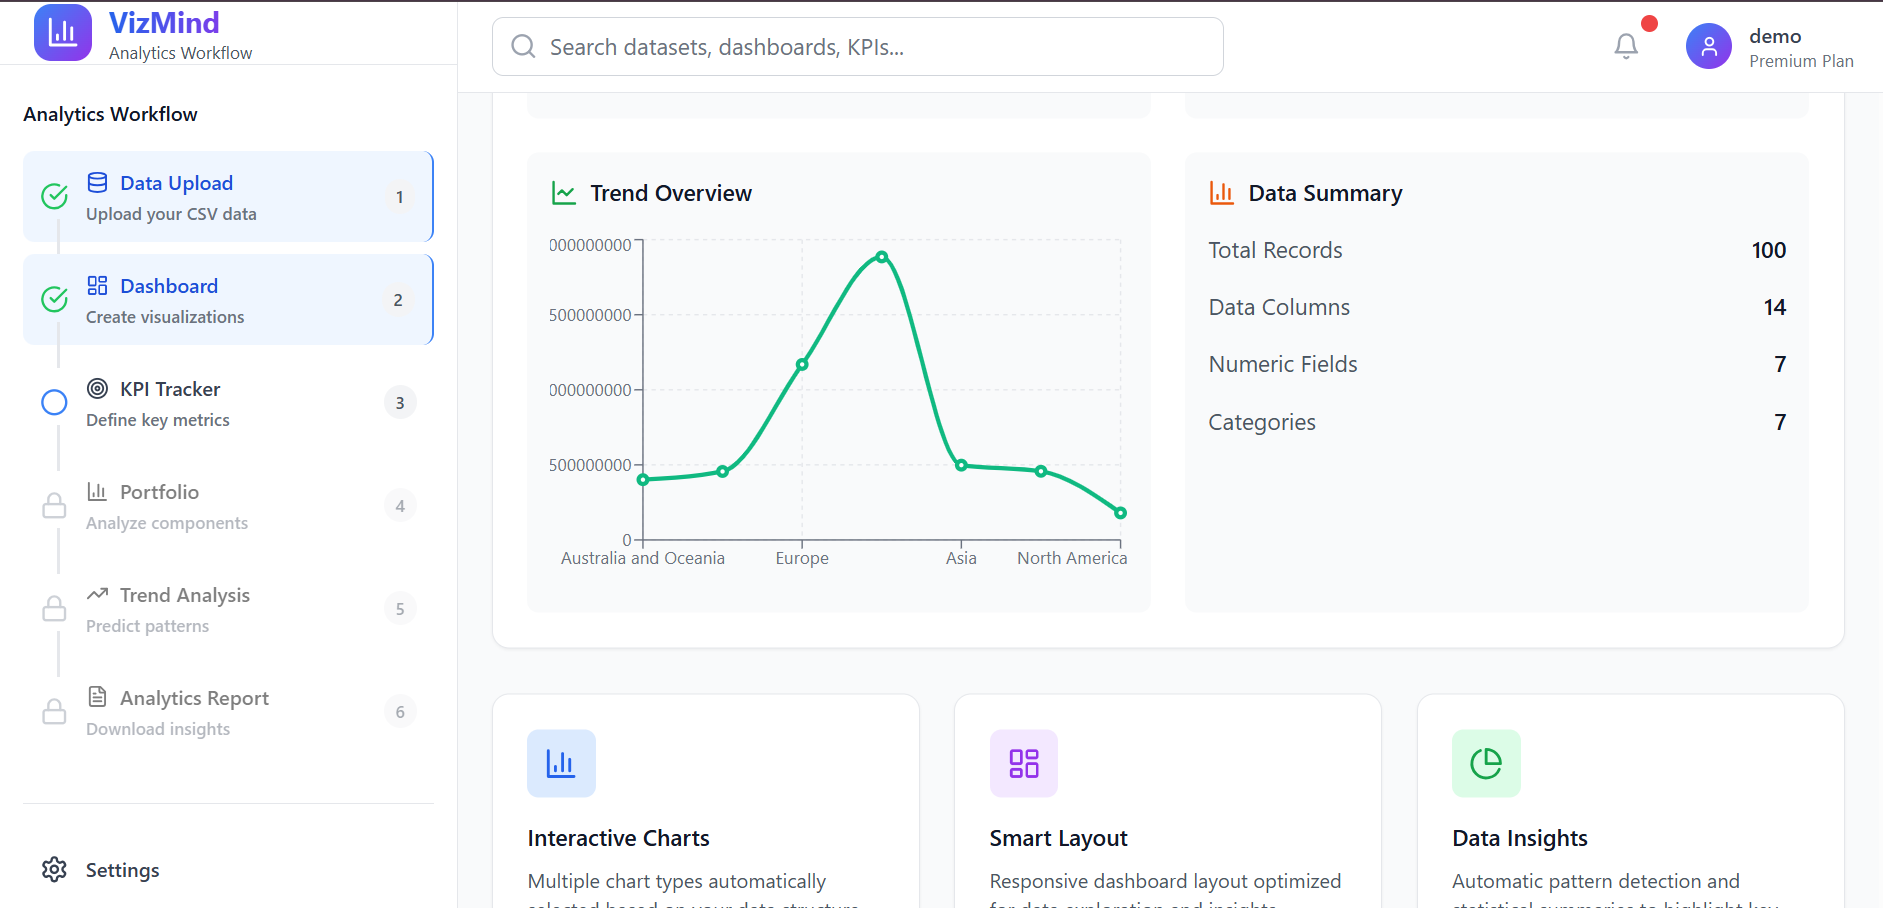Click the Trend Analysis arrow icon
The image size is (1883, 908).
(x=97, y=594)
